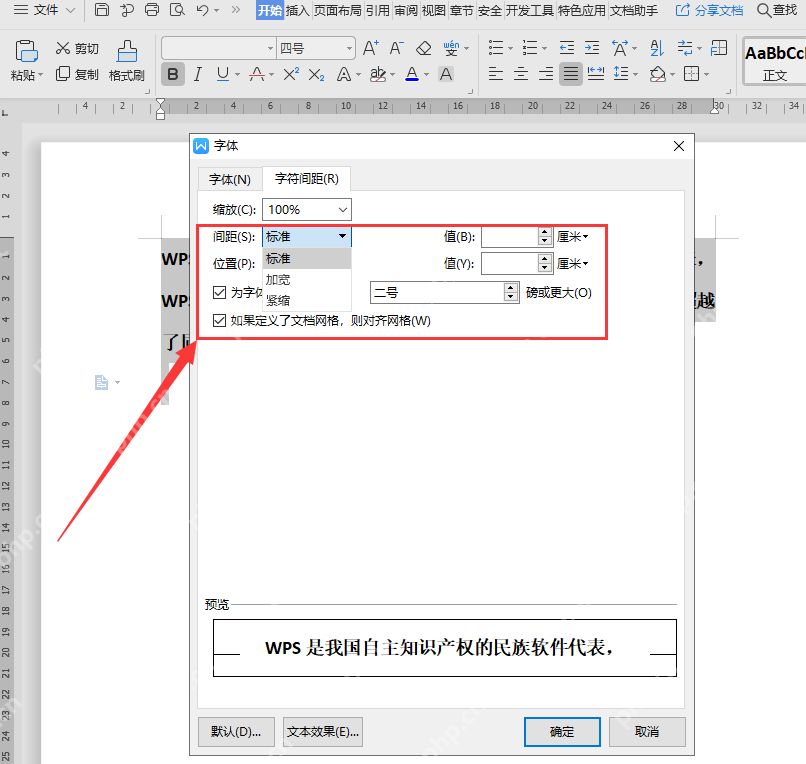Open the 引用 ribbon tab

[378, 10]
